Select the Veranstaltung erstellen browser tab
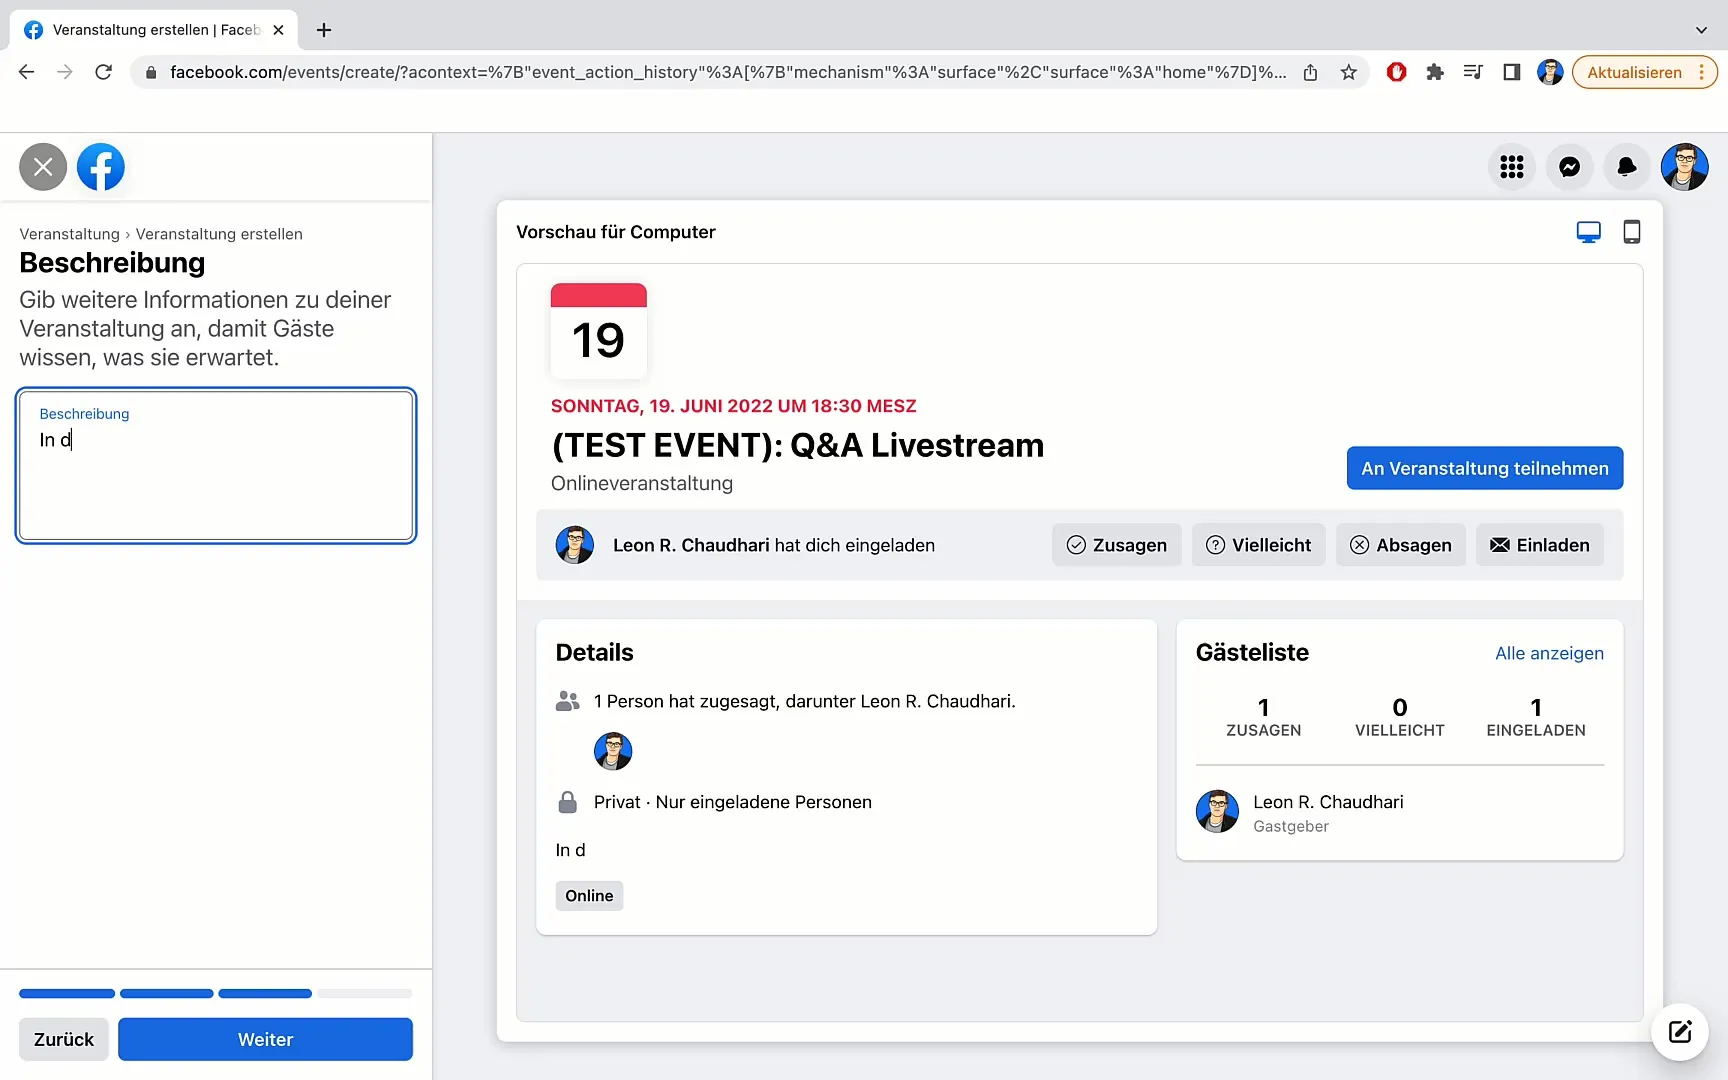 (154, 30)
